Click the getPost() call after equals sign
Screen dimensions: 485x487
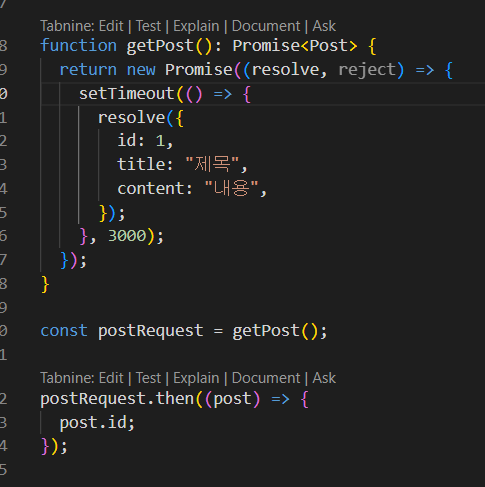pos(275,331)
